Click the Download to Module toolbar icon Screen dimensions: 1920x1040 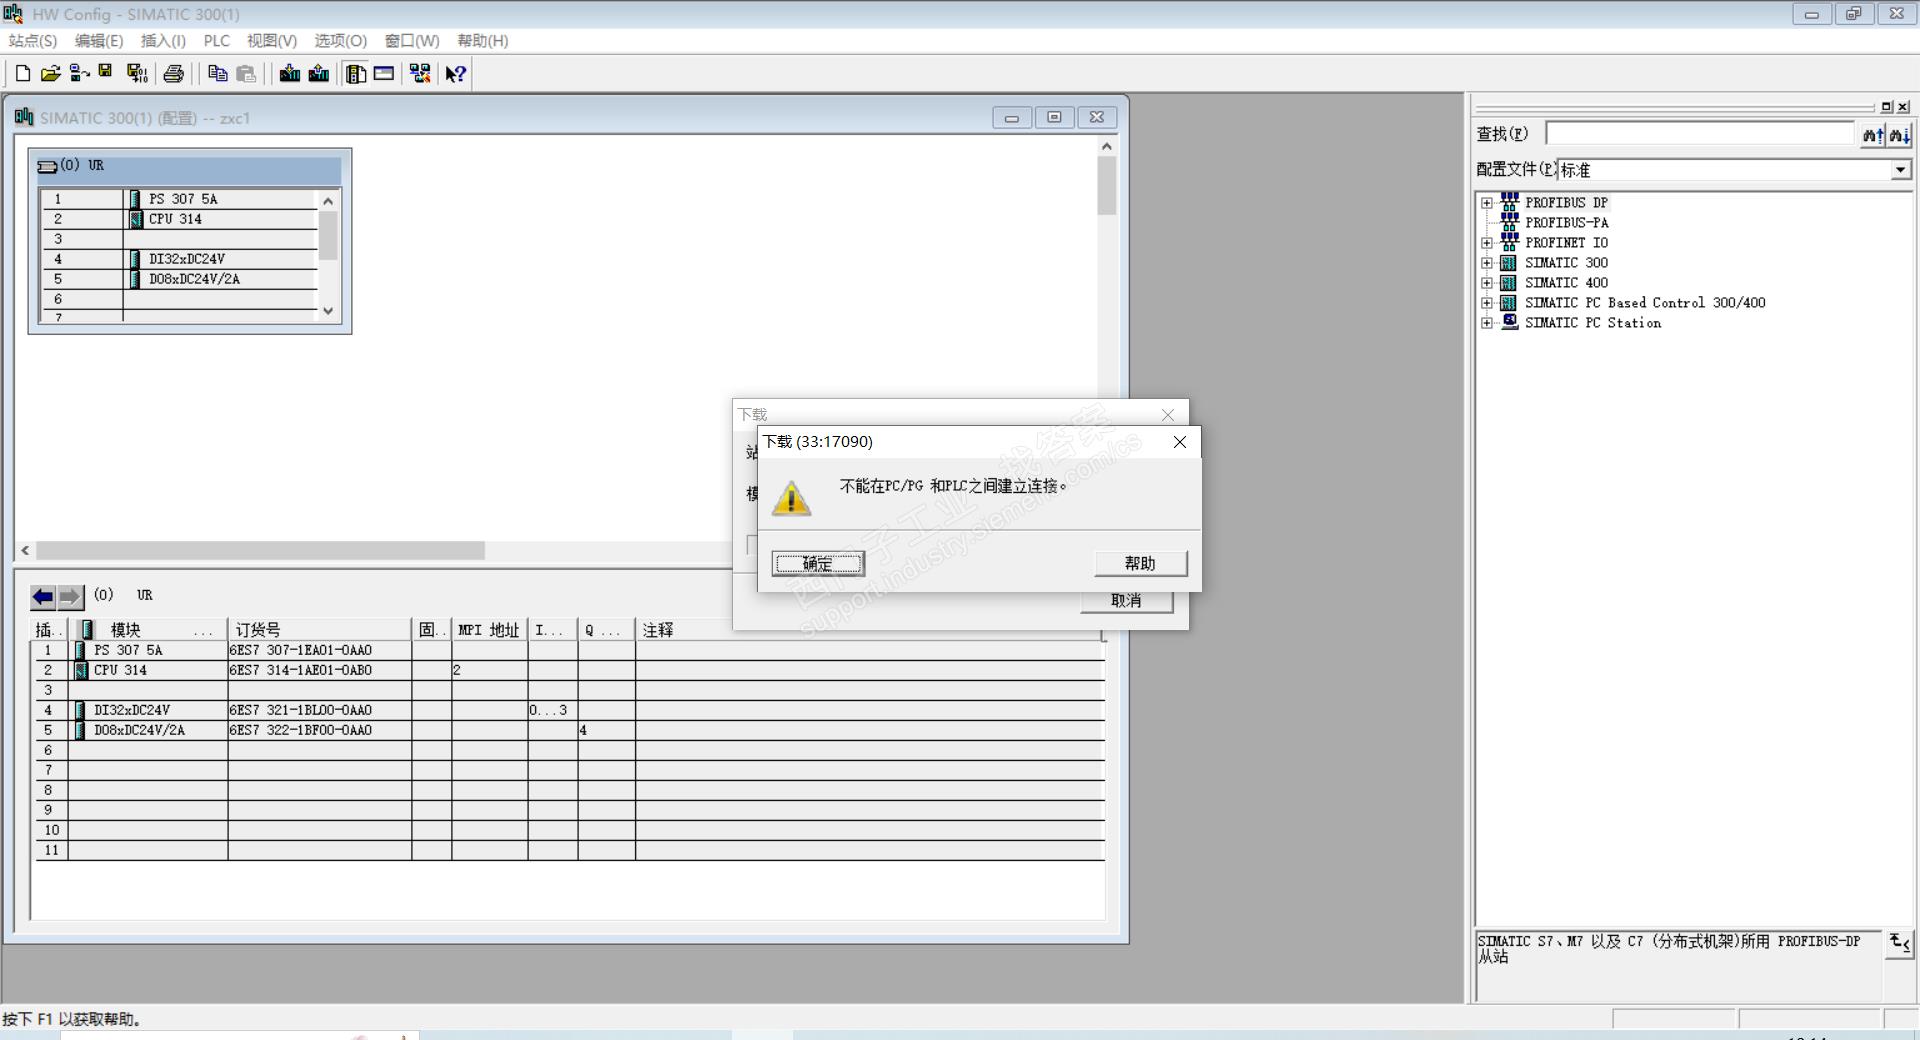(290, 73)
